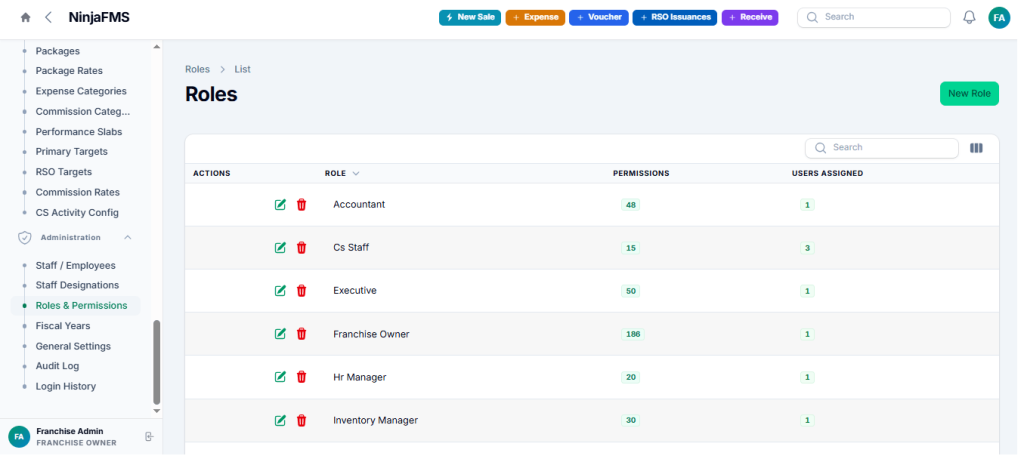Click the sidebar scroll up arrow
The width and height of the screenshot is (1024, 459).
(x=156, y=47)
